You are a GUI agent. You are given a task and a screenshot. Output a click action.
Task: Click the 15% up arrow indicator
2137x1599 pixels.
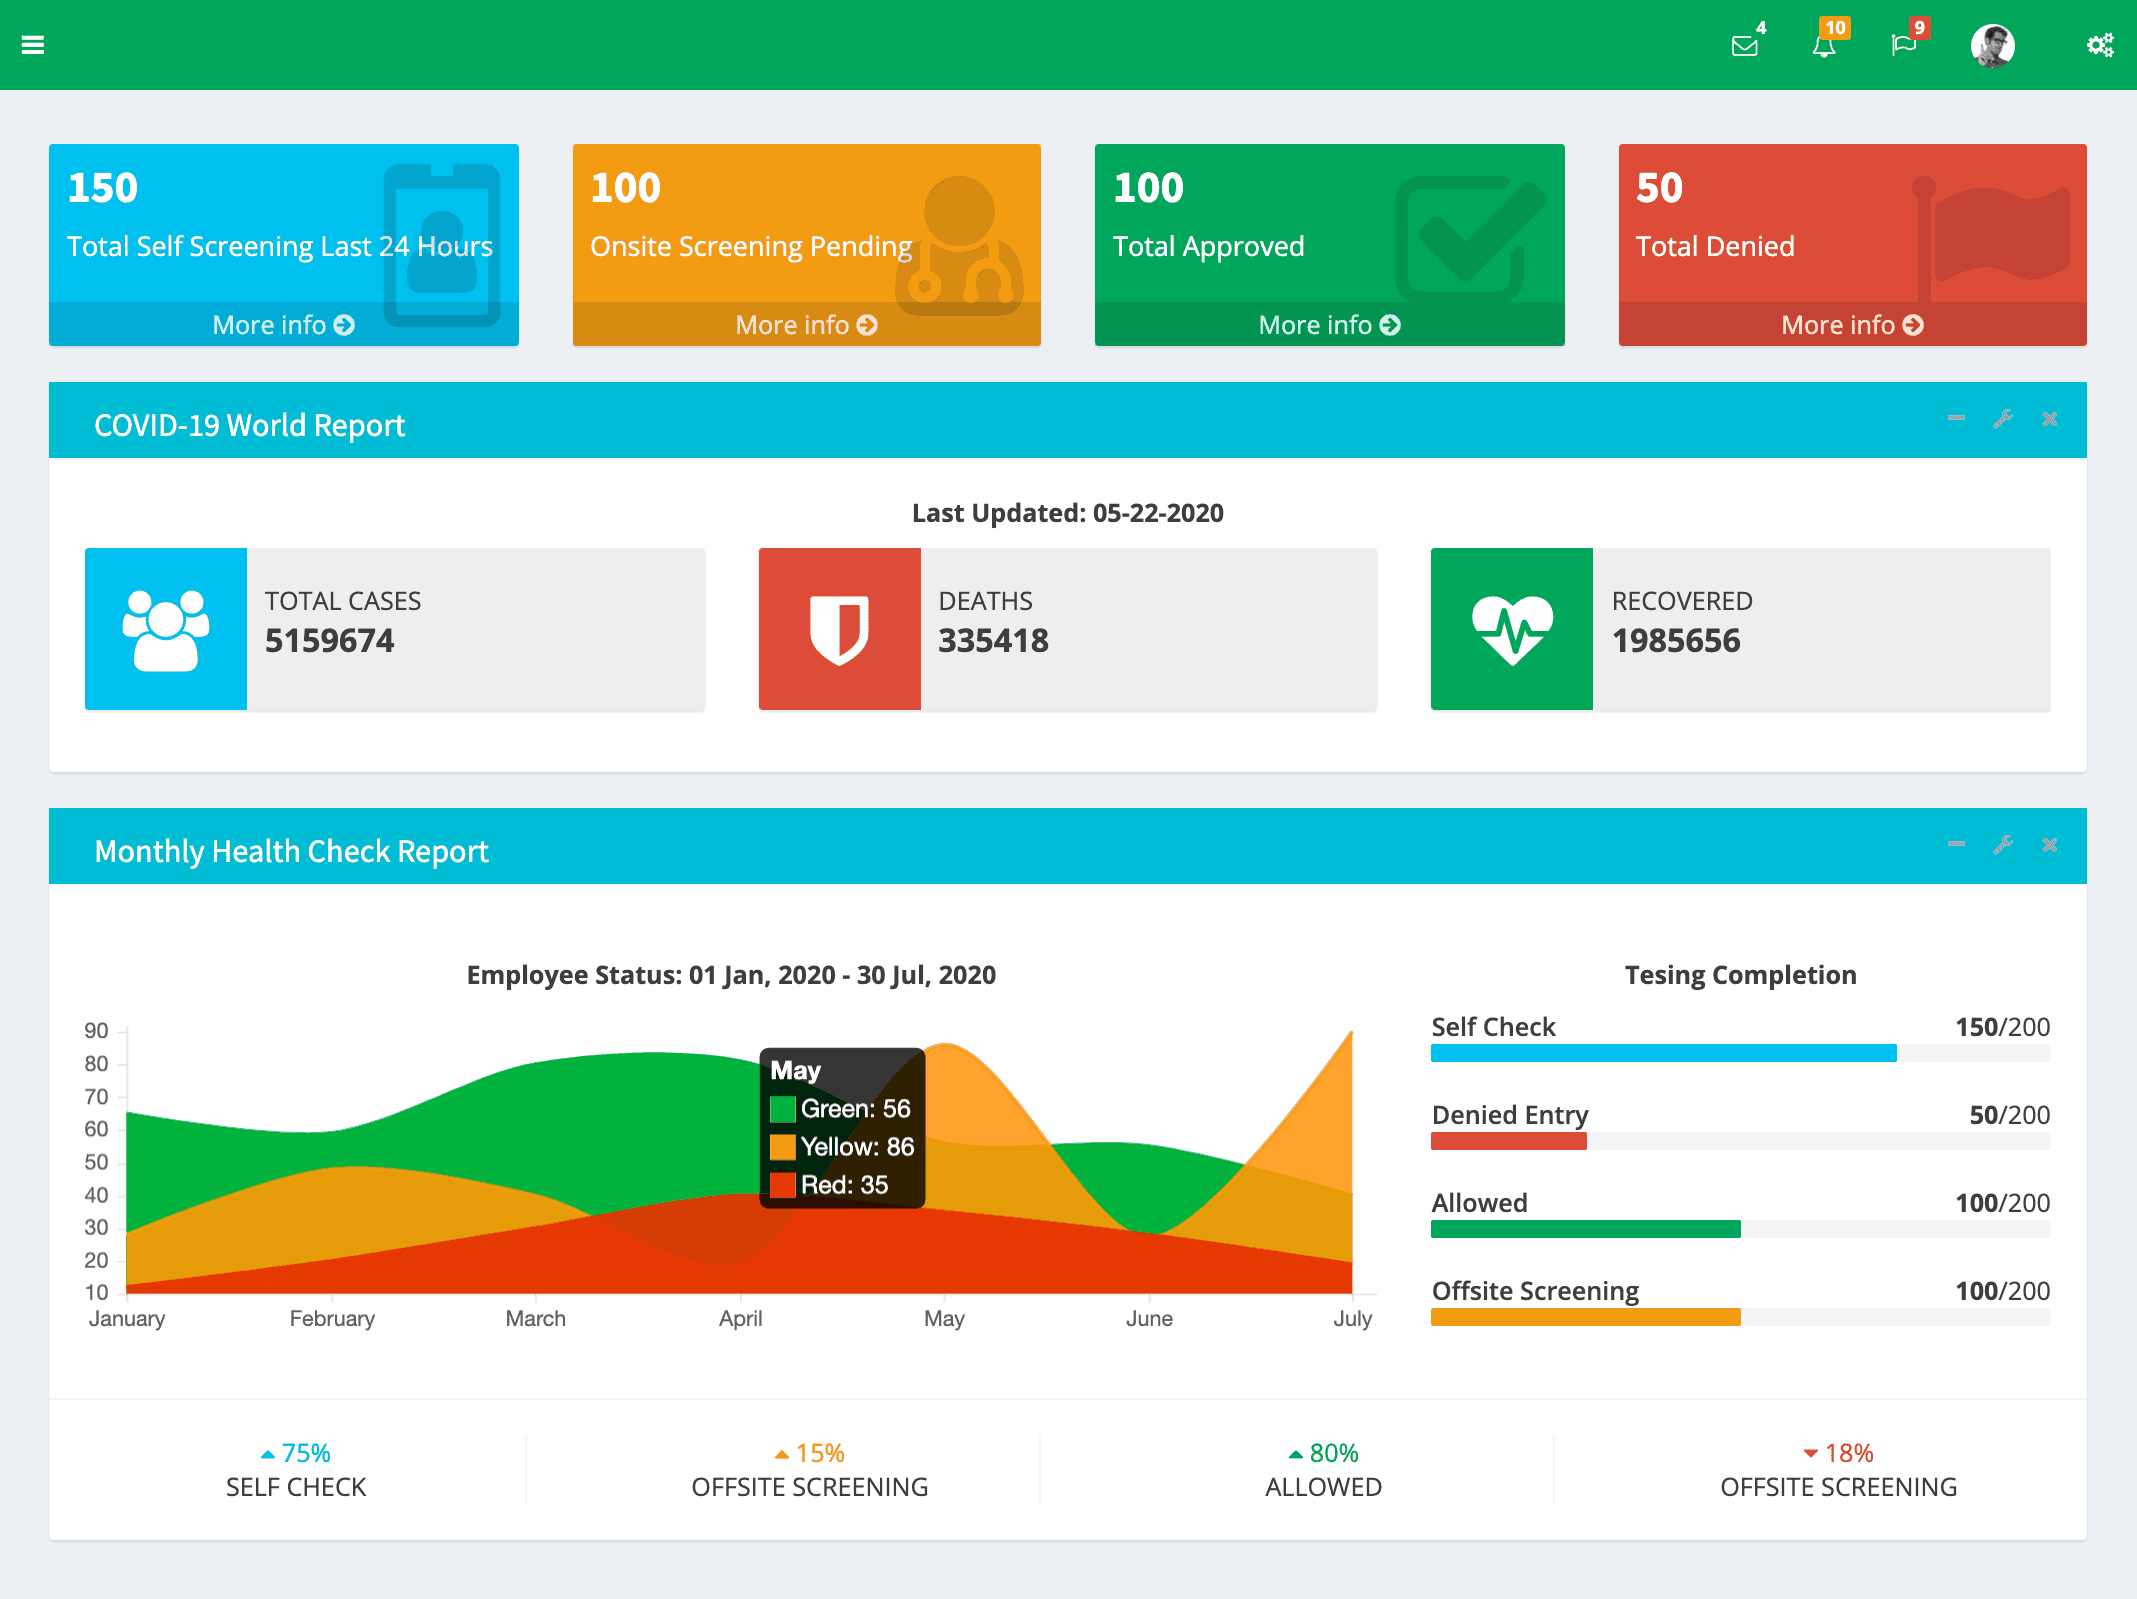click(x=782, y=1454)
